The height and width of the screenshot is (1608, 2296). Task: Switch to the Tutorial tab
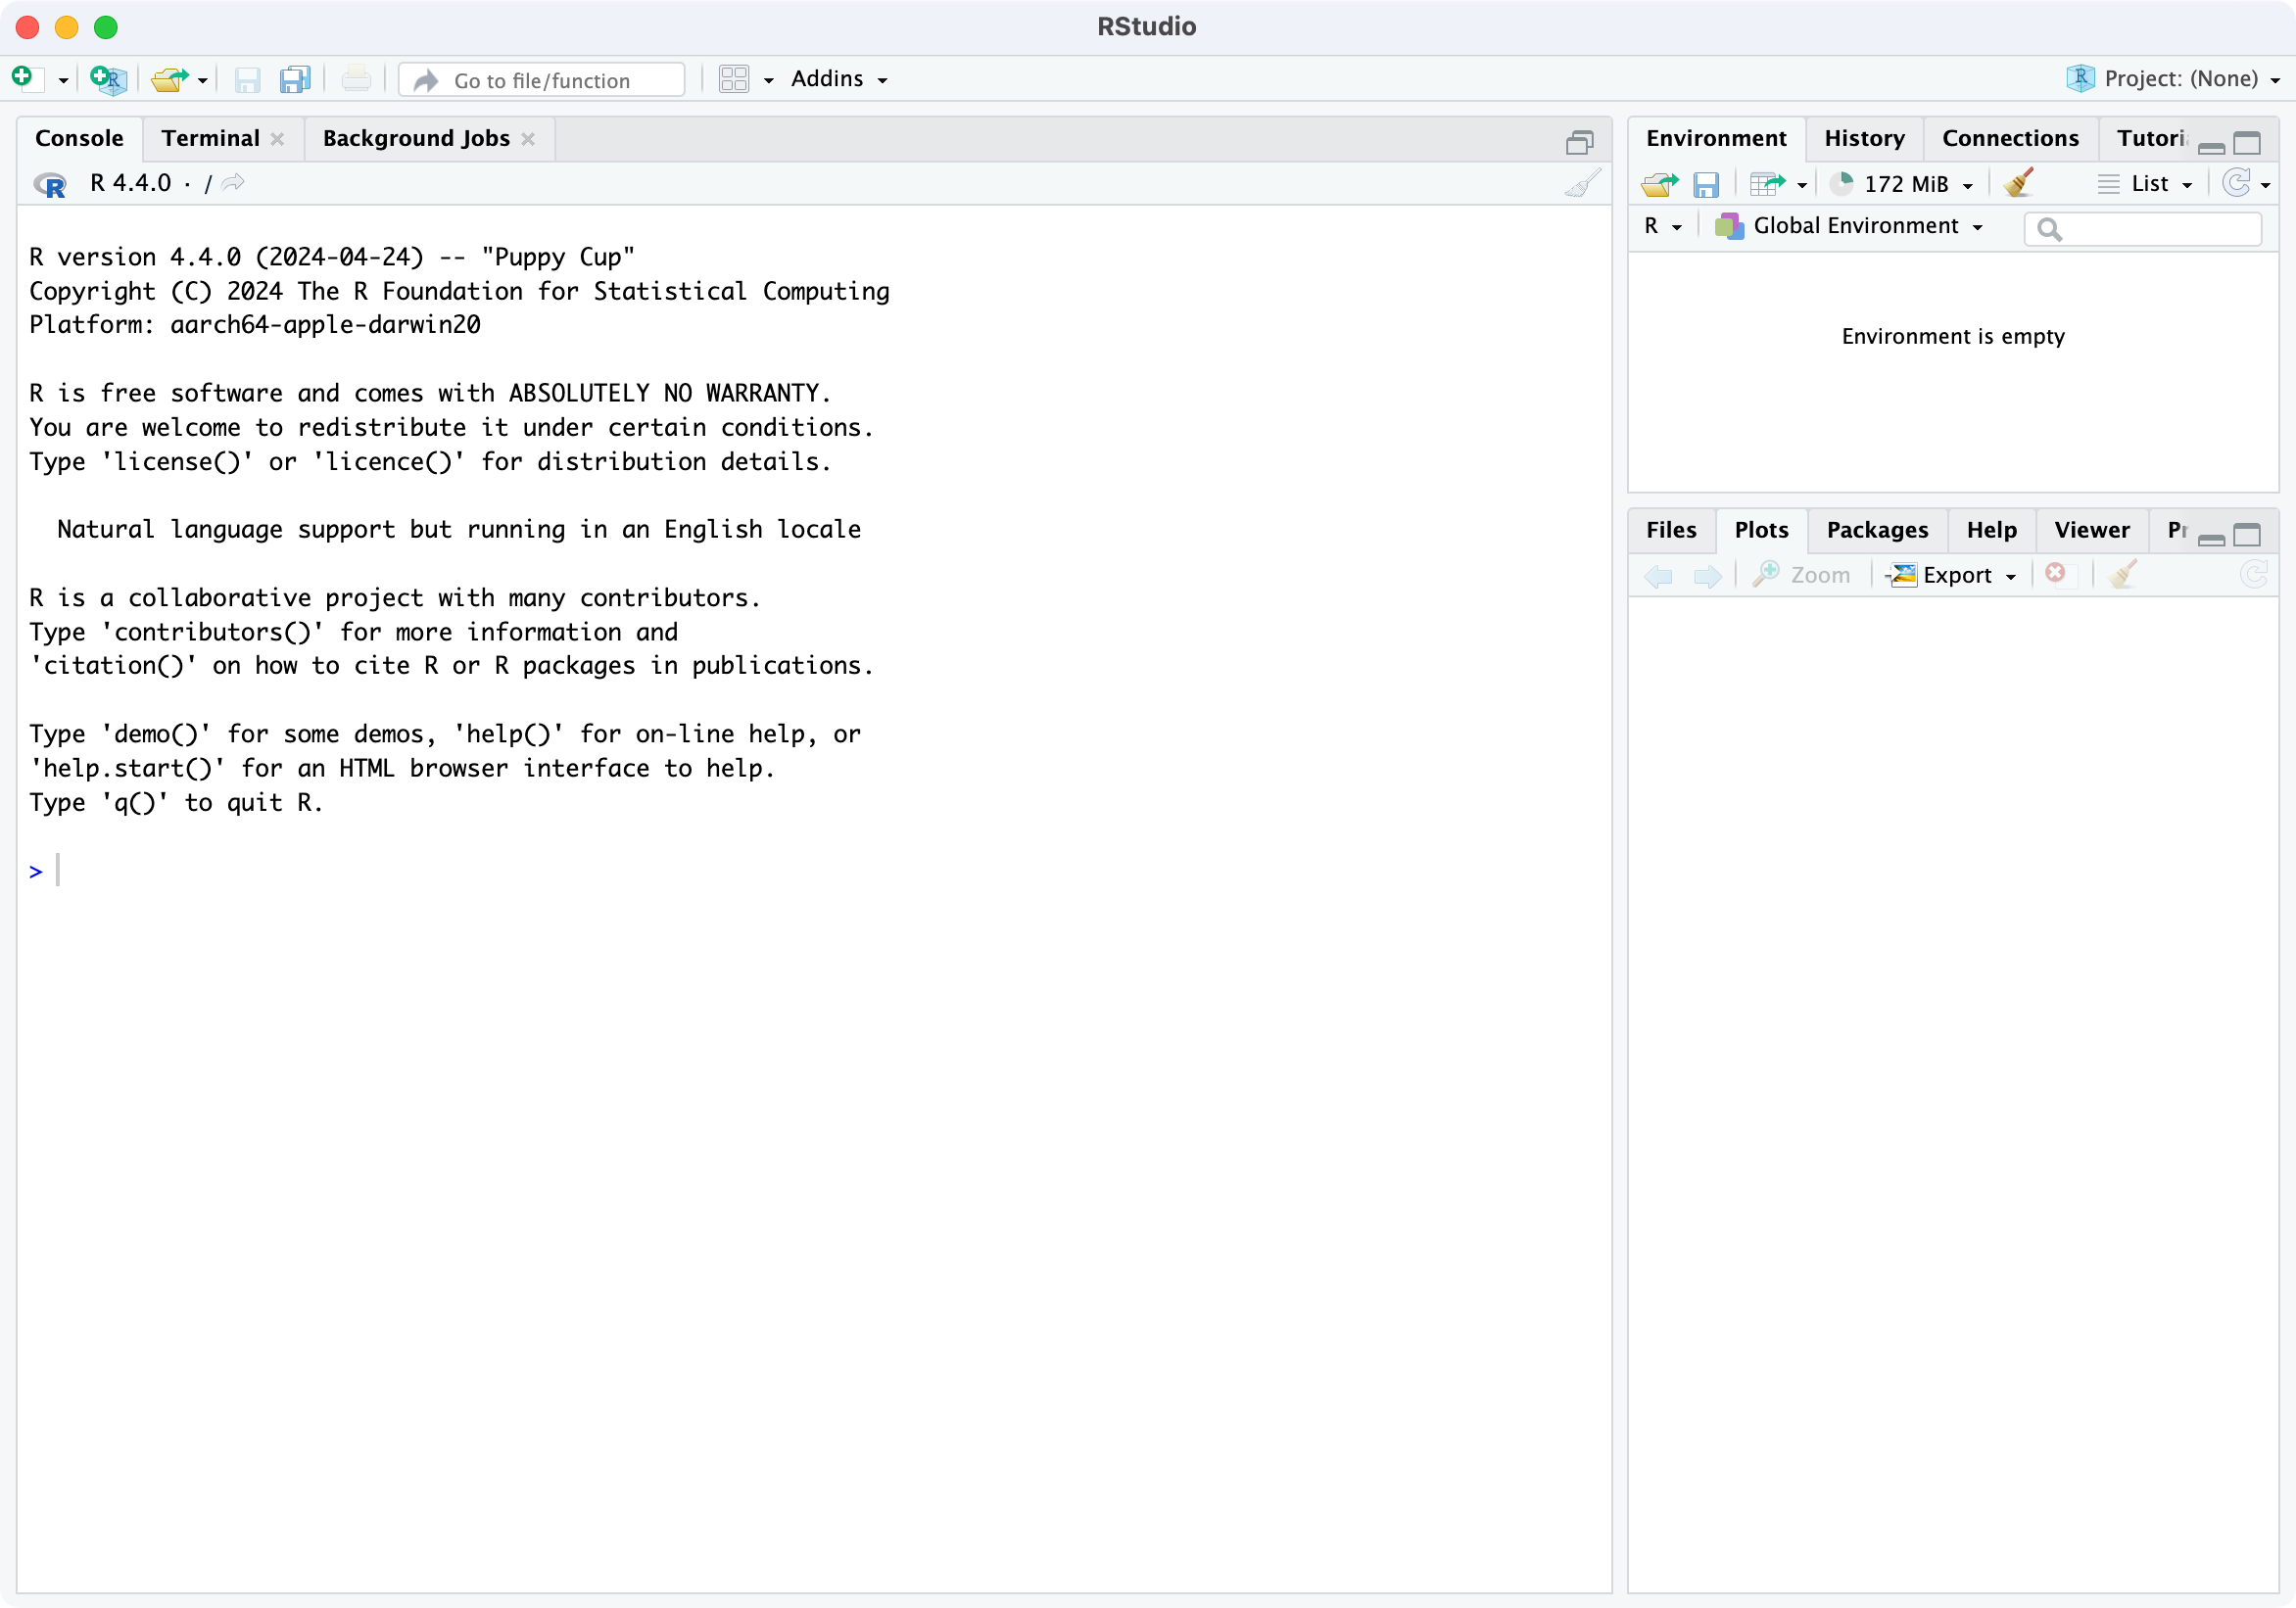pyautogui.click(x=2152, y=138)
